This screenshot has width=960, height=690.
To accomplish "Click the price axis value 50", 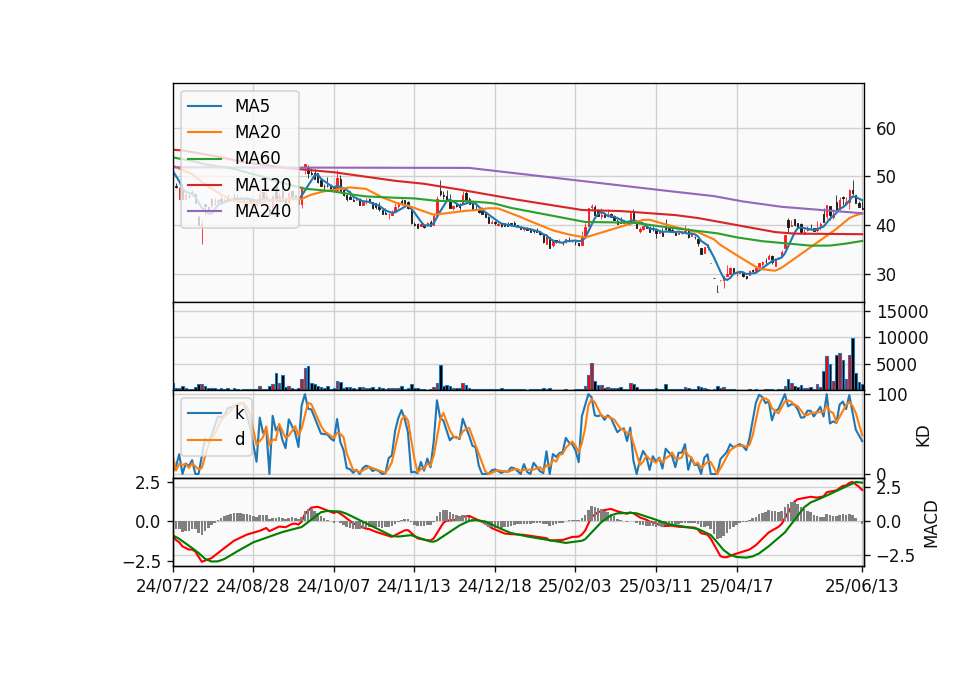I will 886,177.
